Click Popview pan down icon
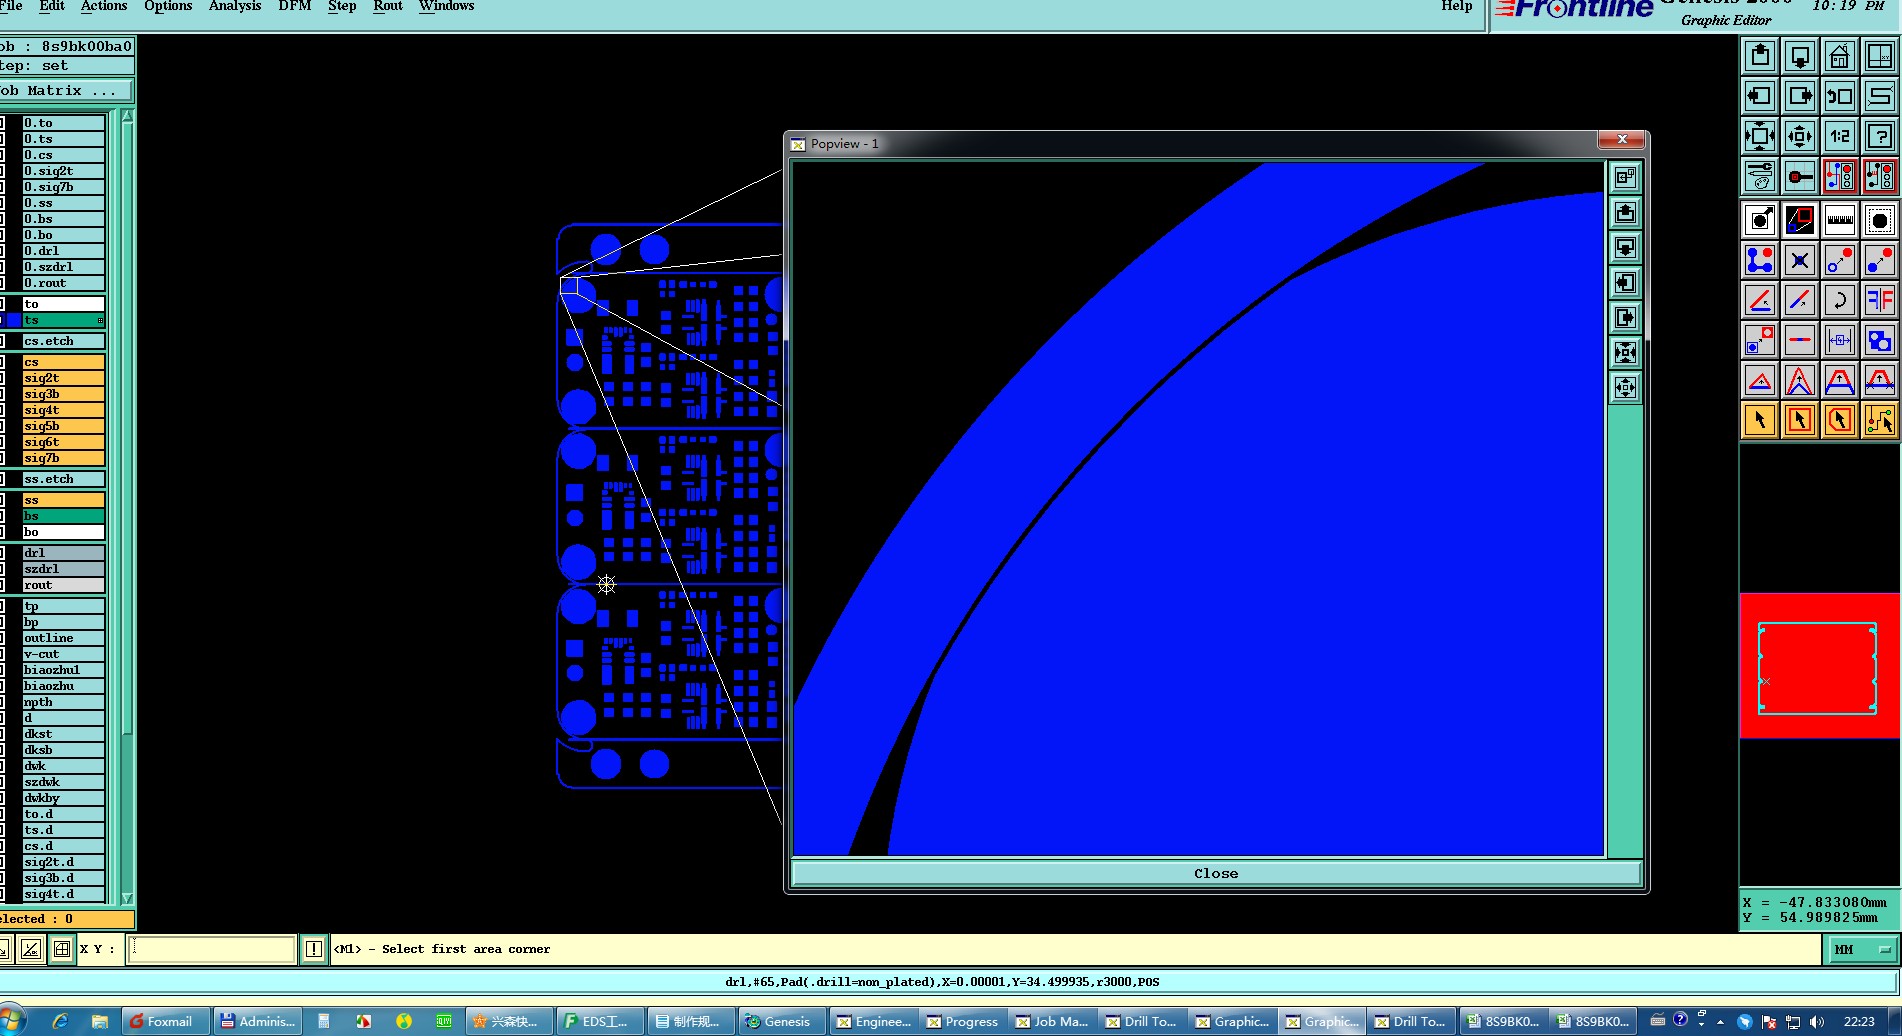The width and height of the screenshot is (1902, 1036). (x=1626, y=247)
